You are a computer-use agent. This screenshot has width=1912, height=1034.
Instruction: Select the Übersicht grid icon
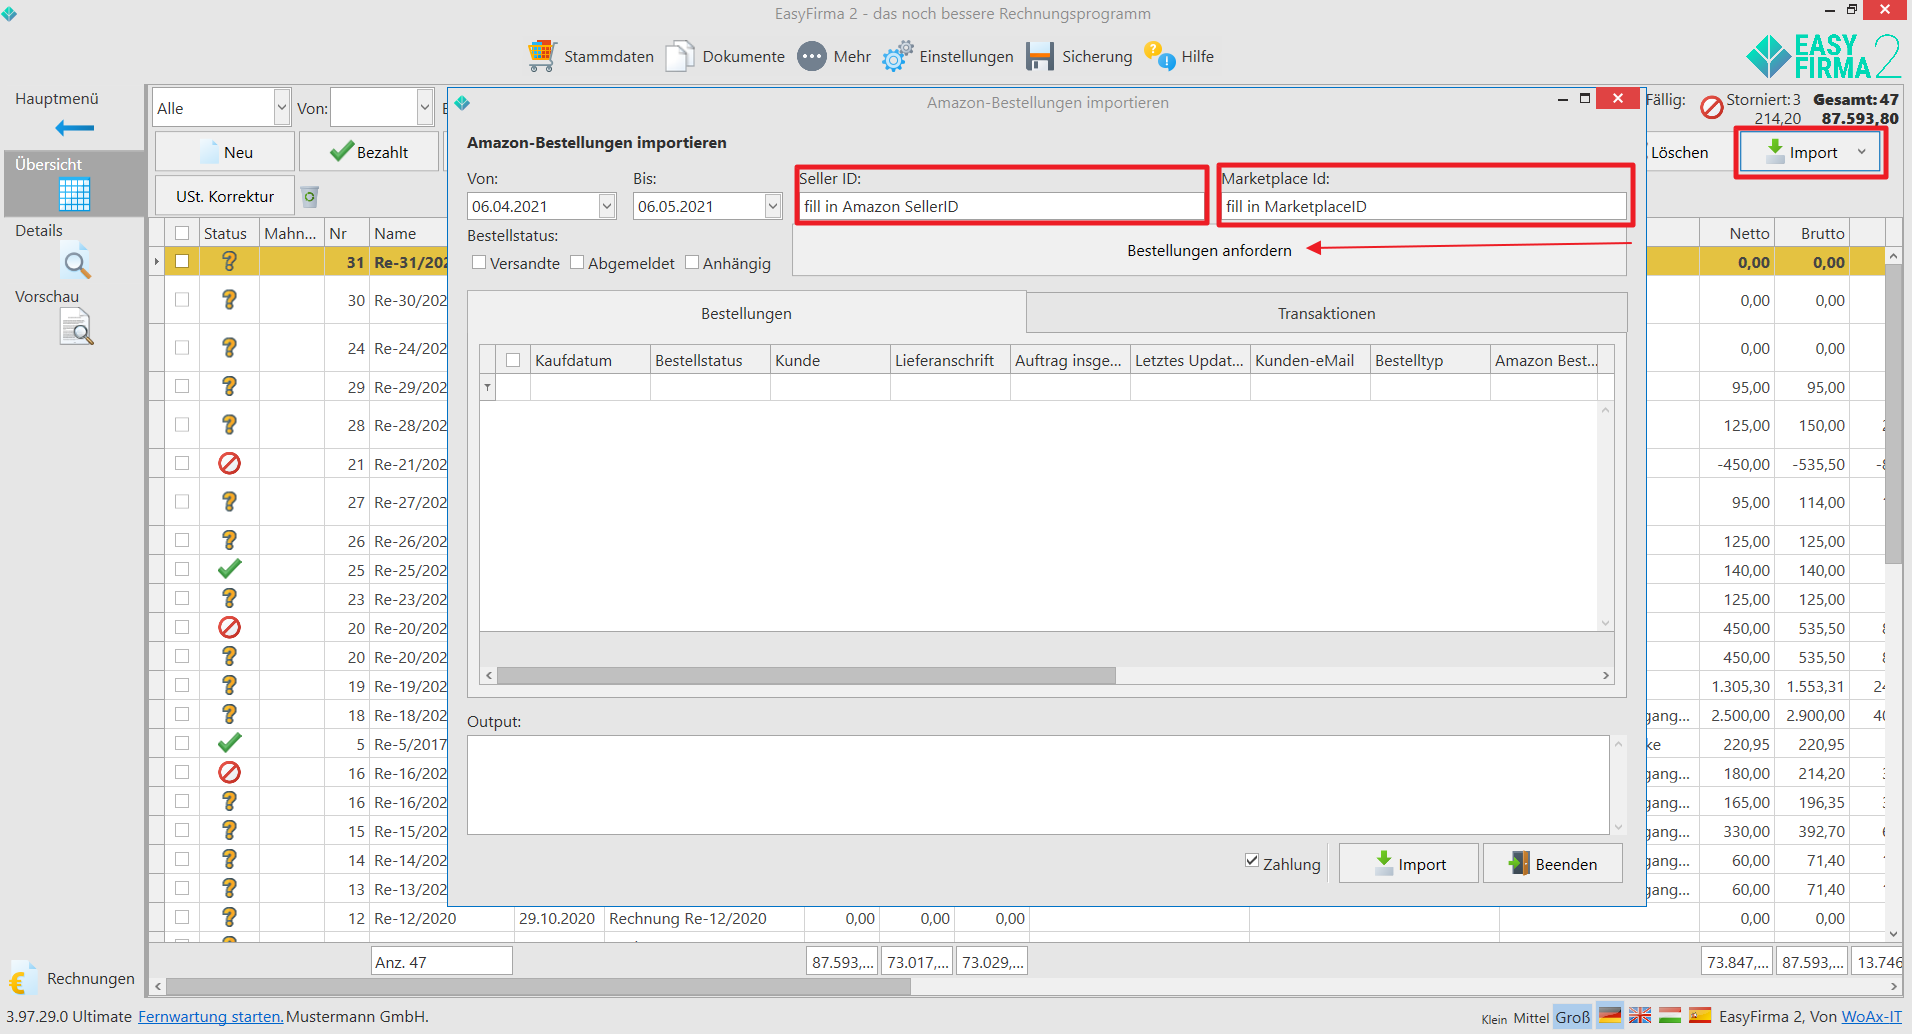[74, 194]
